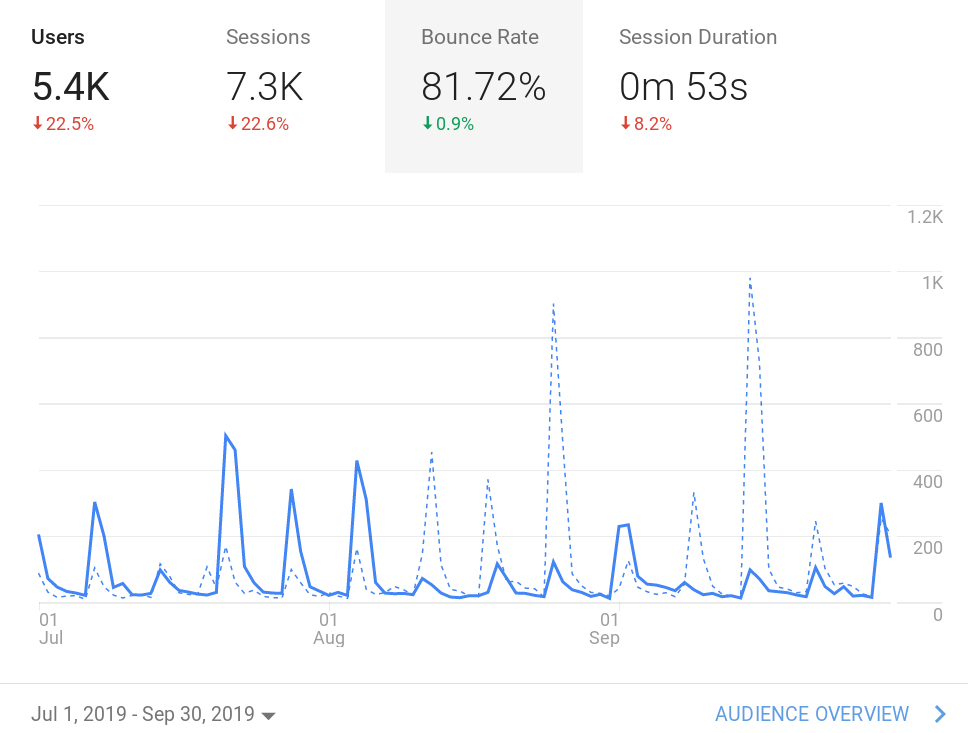Select the Sessions metric tab

(x=290, y=86)
